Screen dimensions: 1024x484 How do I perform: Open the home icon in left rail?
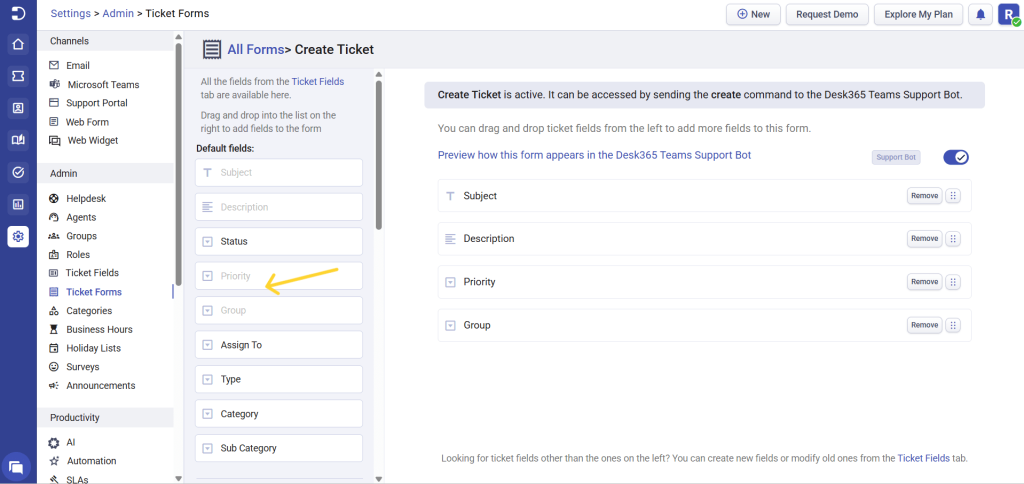pos(17,44)
